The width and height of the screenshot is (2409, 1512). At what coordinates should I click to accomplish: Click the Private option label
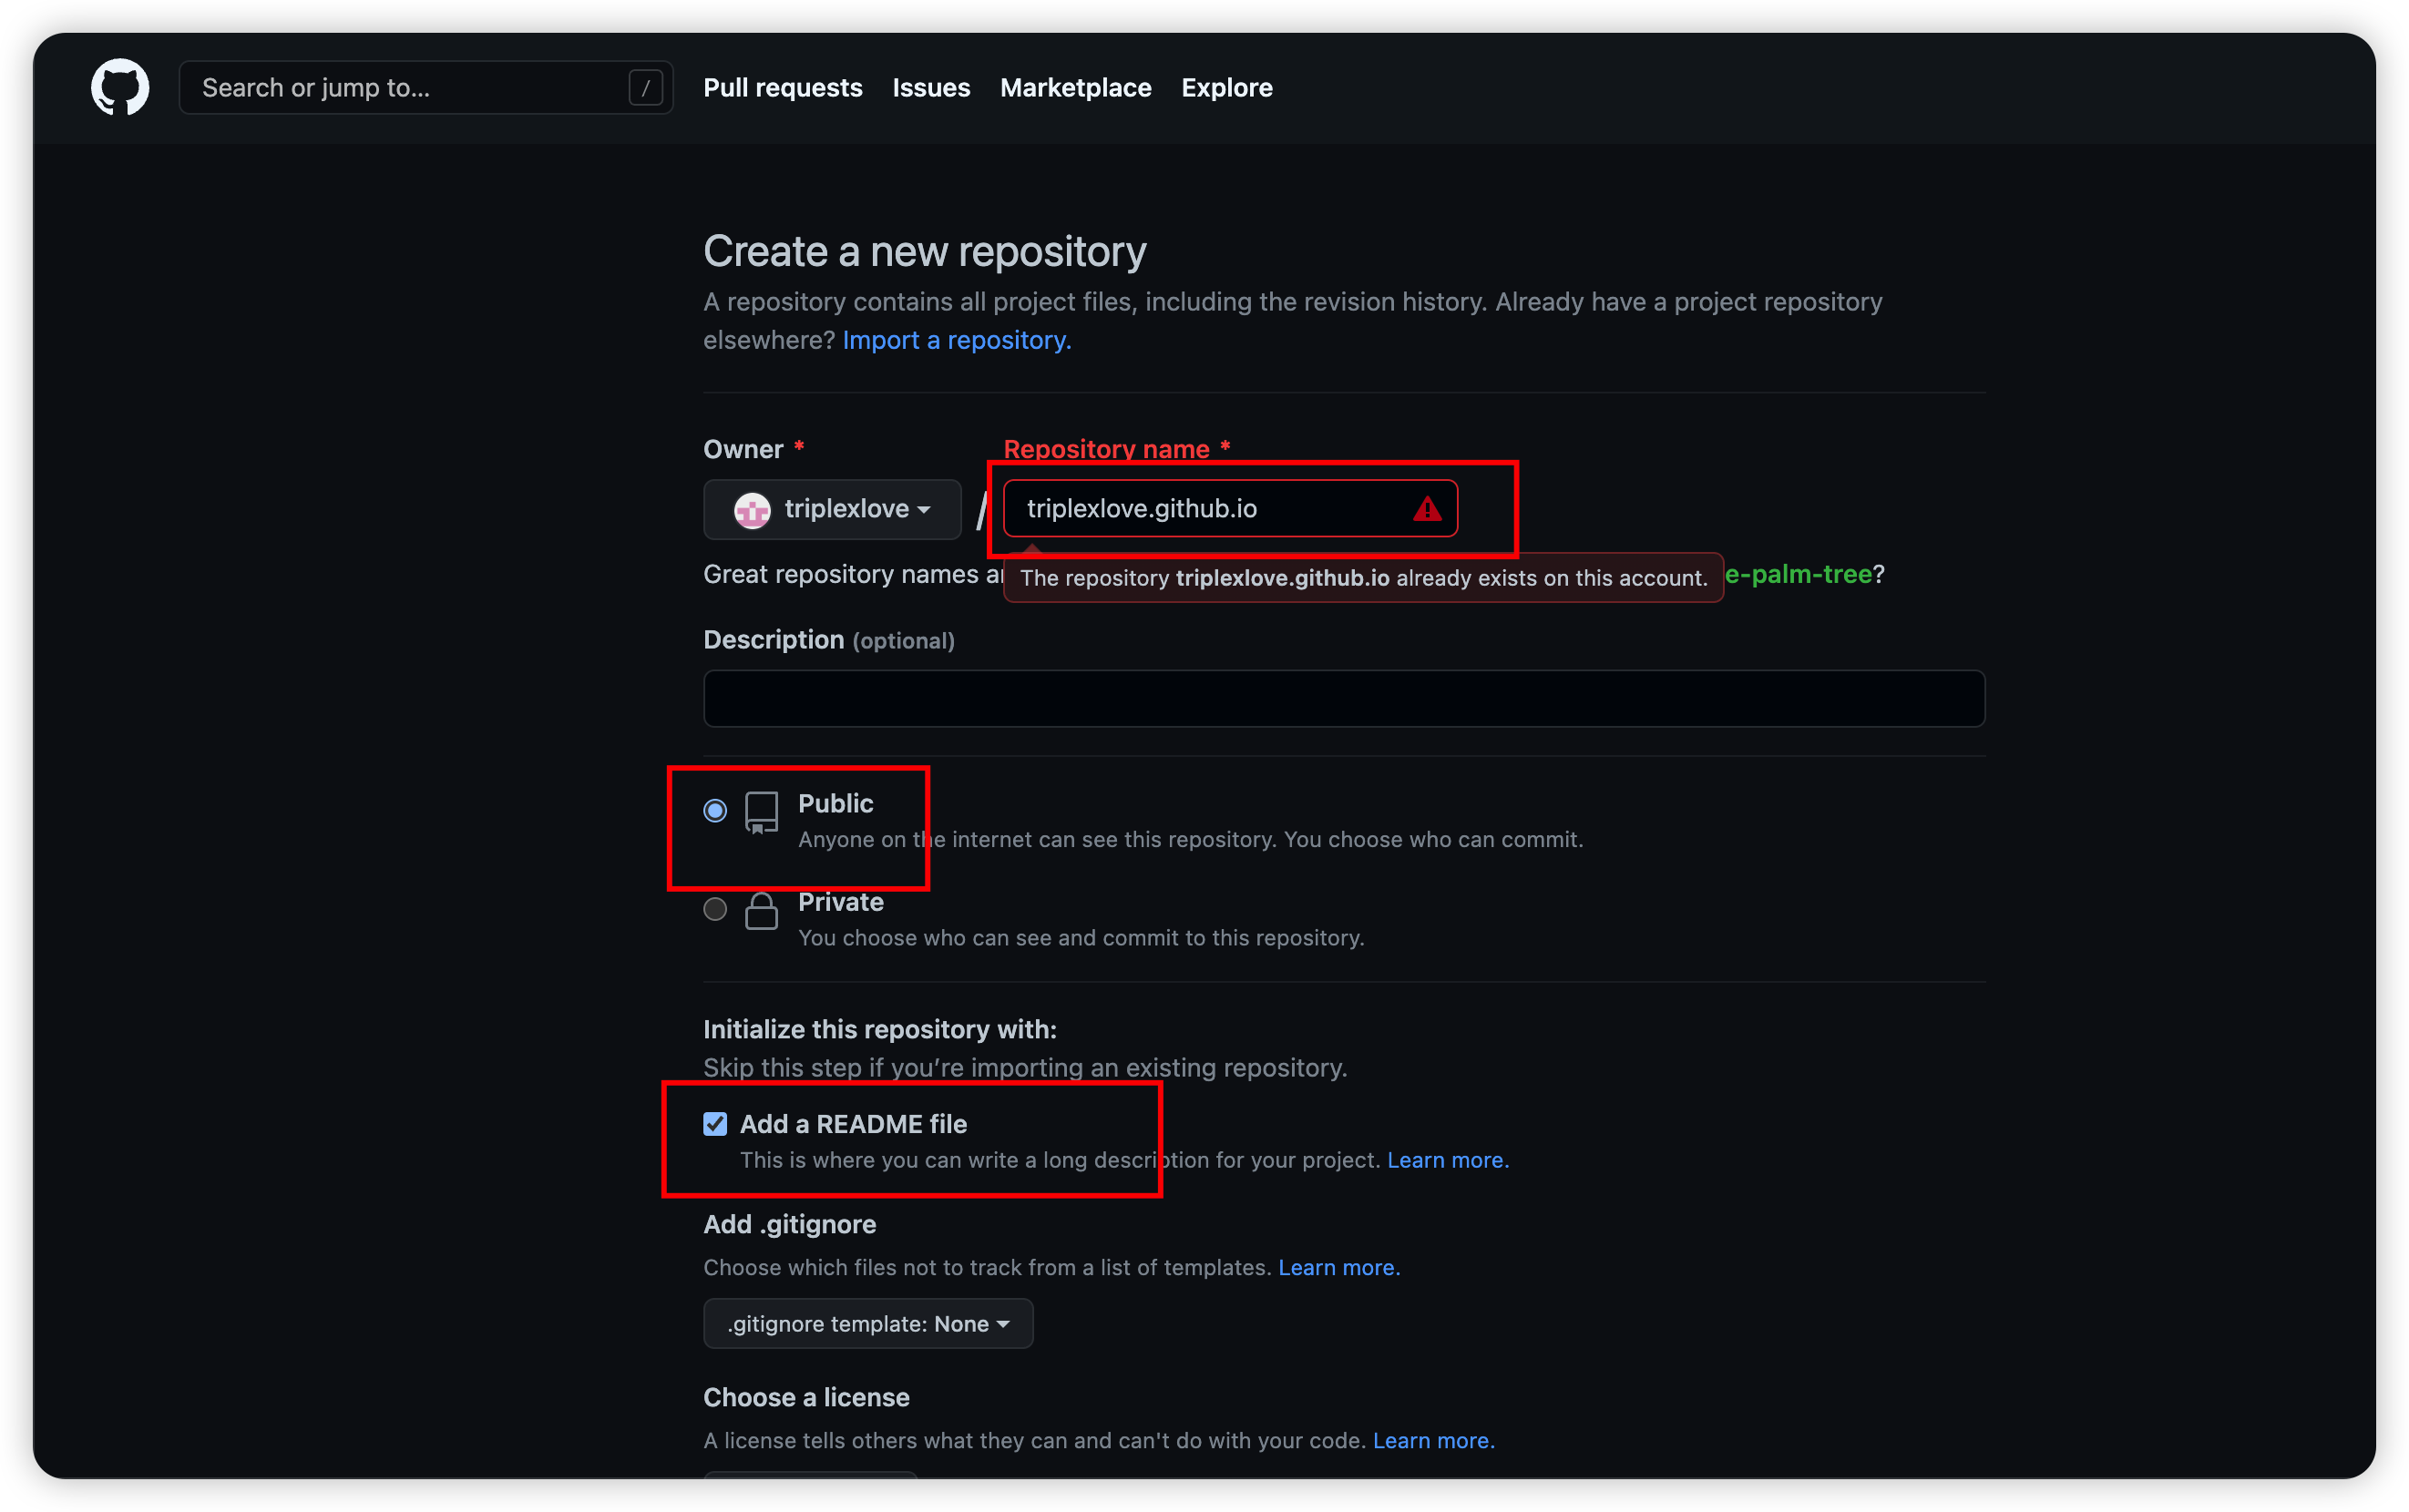840,902
